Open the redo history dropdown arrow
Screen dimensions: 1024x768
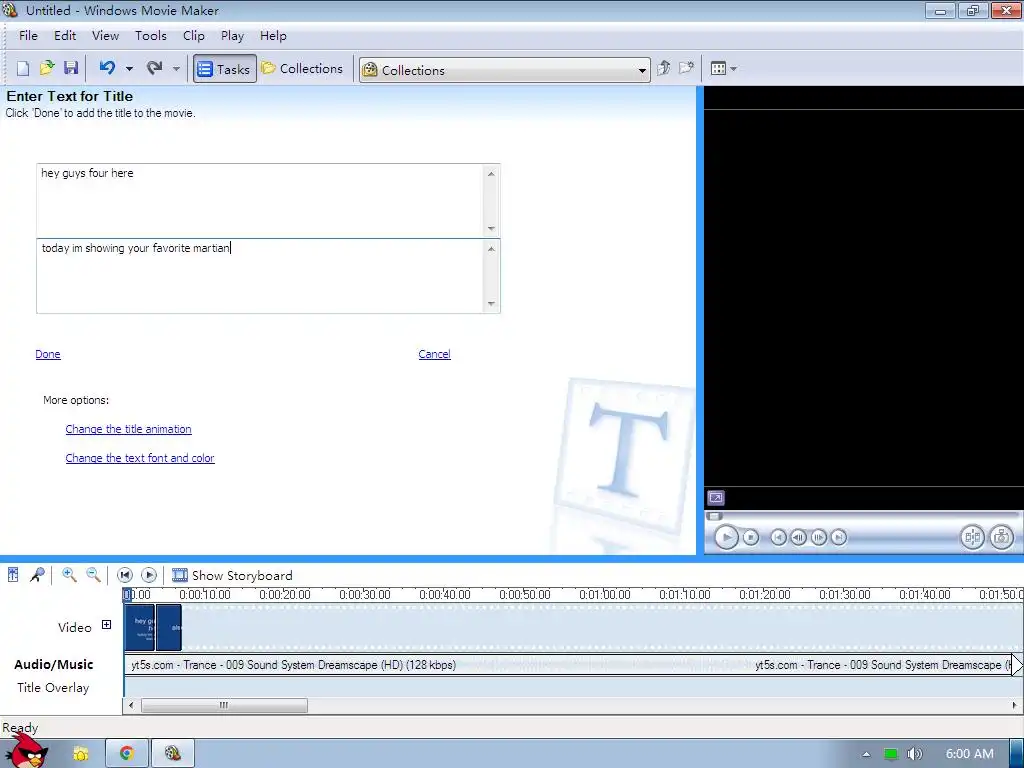click(176, 69)
